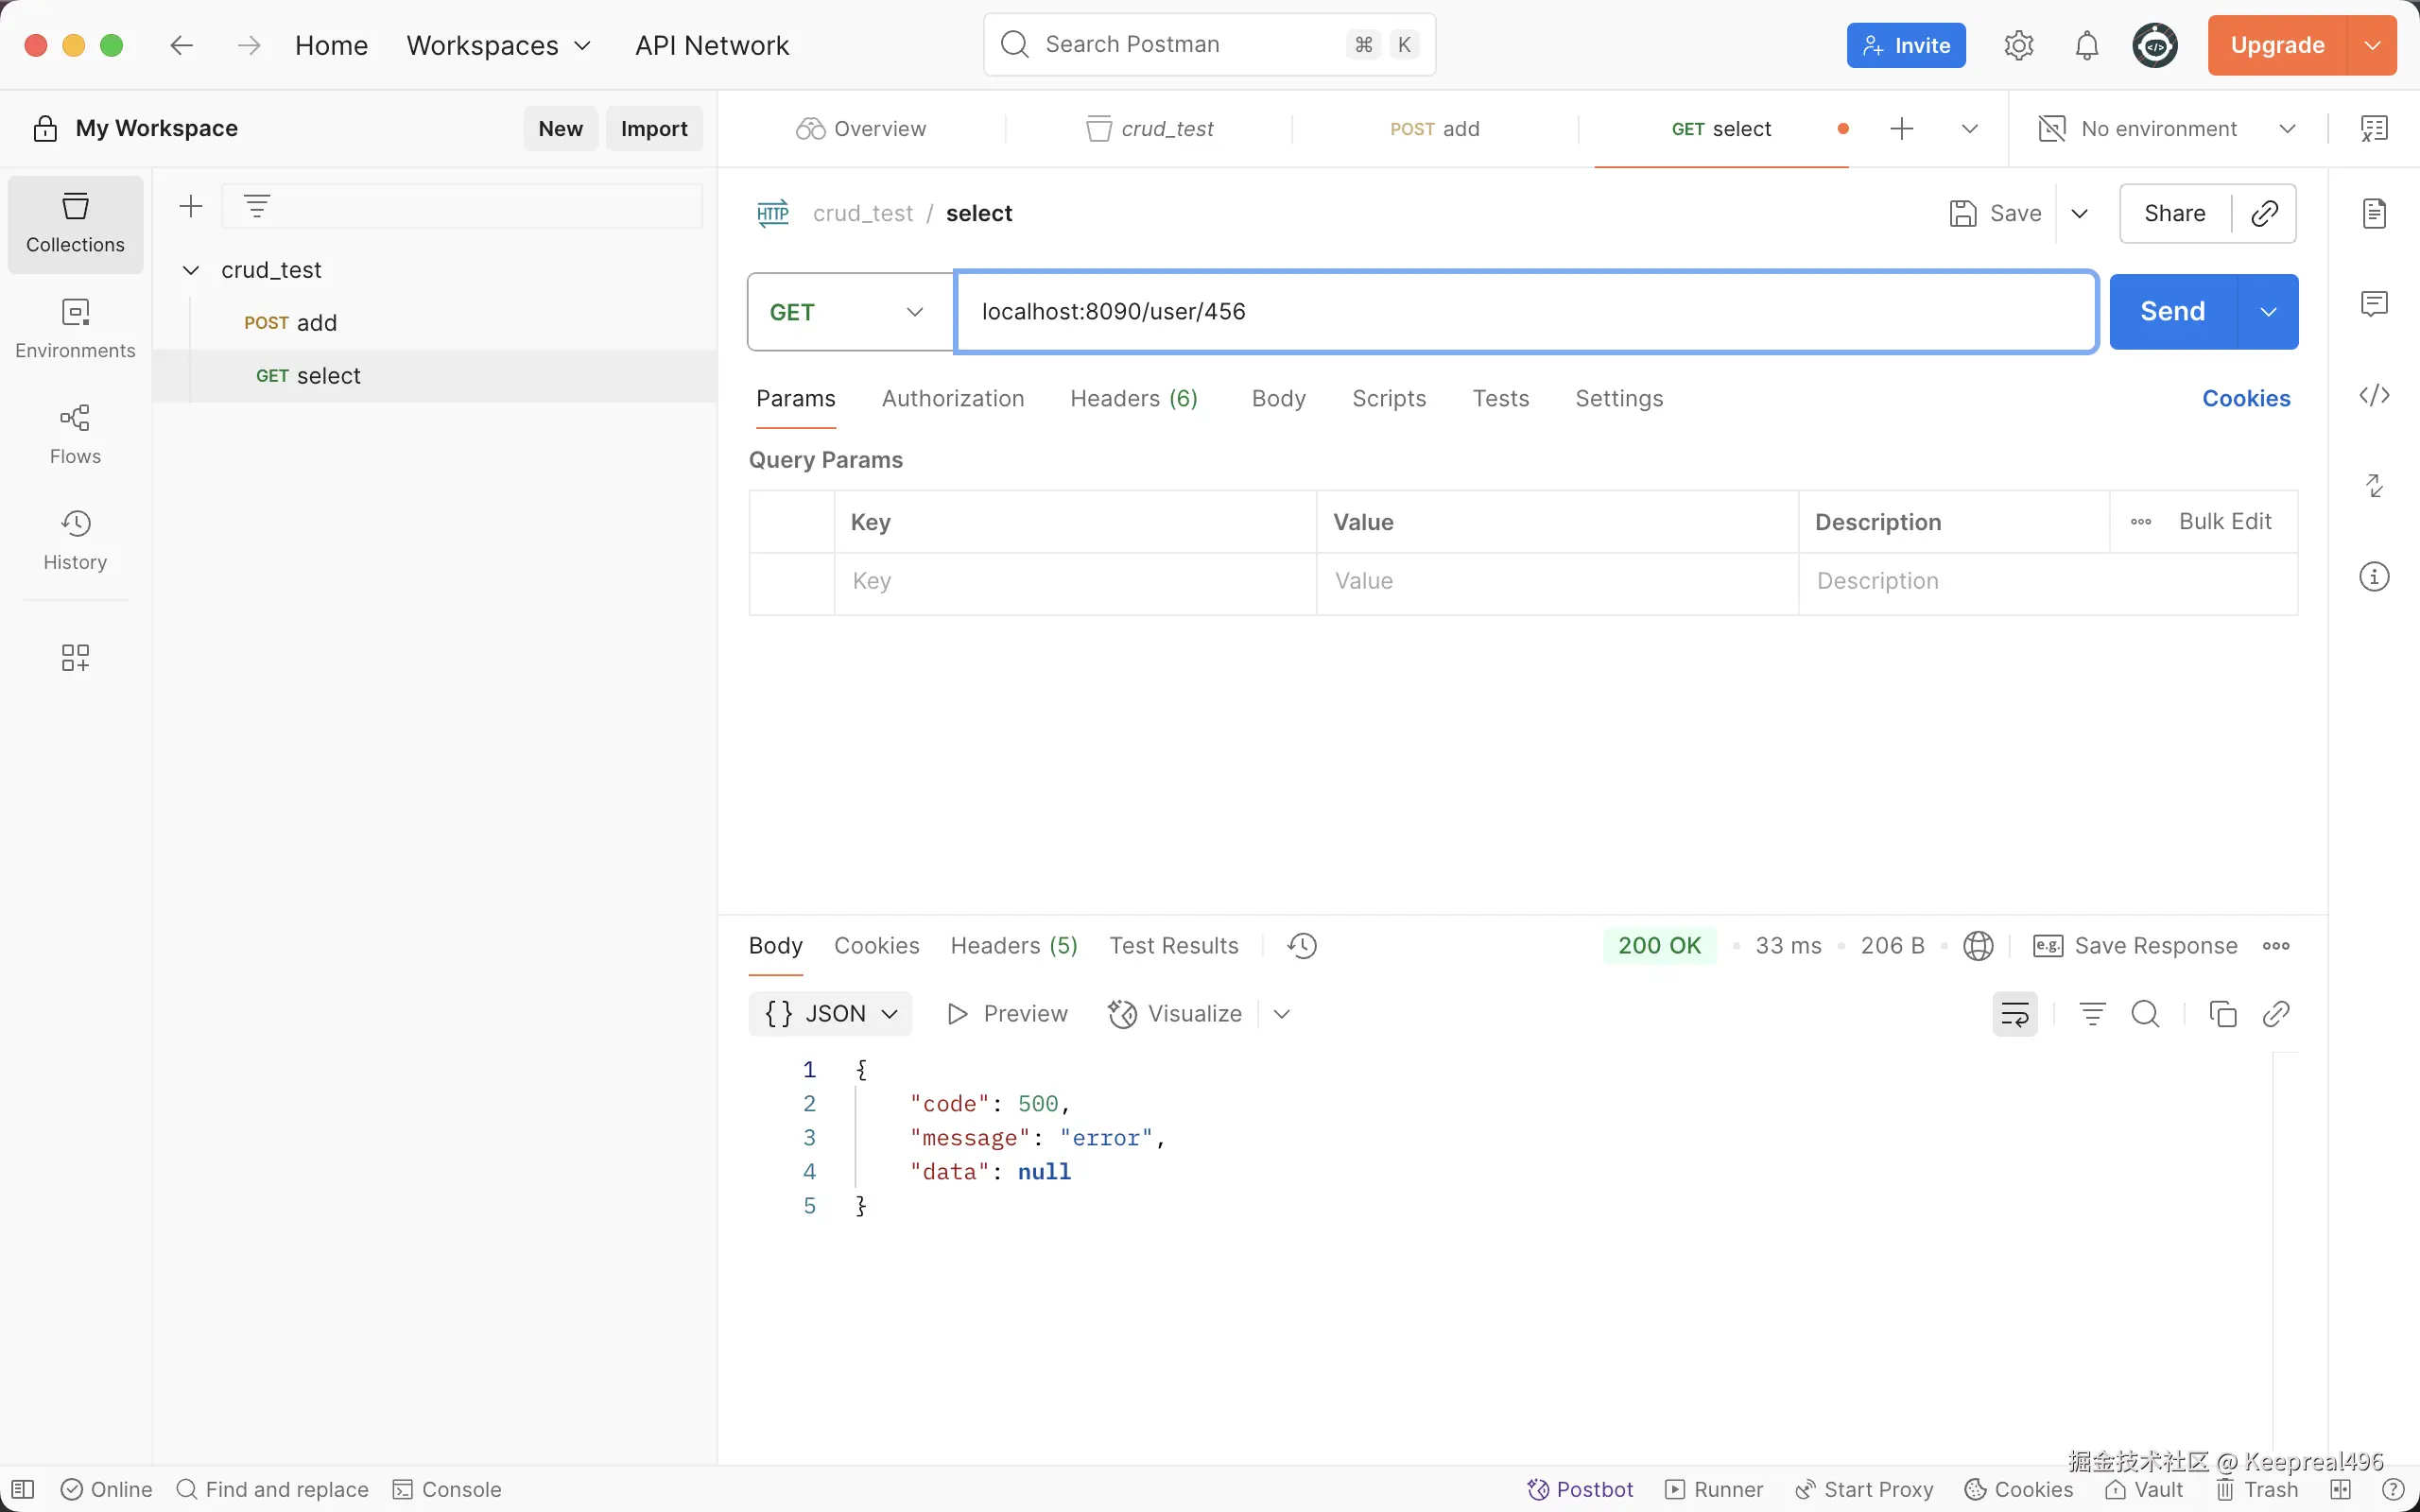Open the JSON format dropdown
Viewport: 2420px width, 1512px height.
click(x=830, y=1014)
